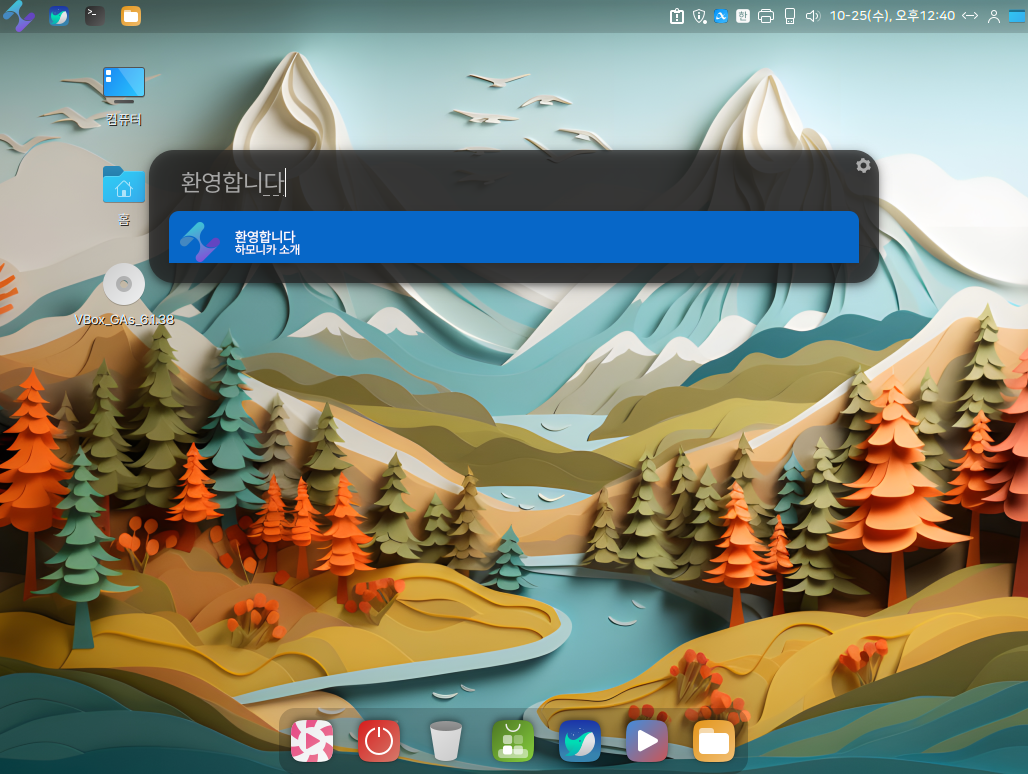Viewport: 1028px width, 774px height.
Task: Click the show desktop button in the panel corner
Action: (x=1018, y=16)
